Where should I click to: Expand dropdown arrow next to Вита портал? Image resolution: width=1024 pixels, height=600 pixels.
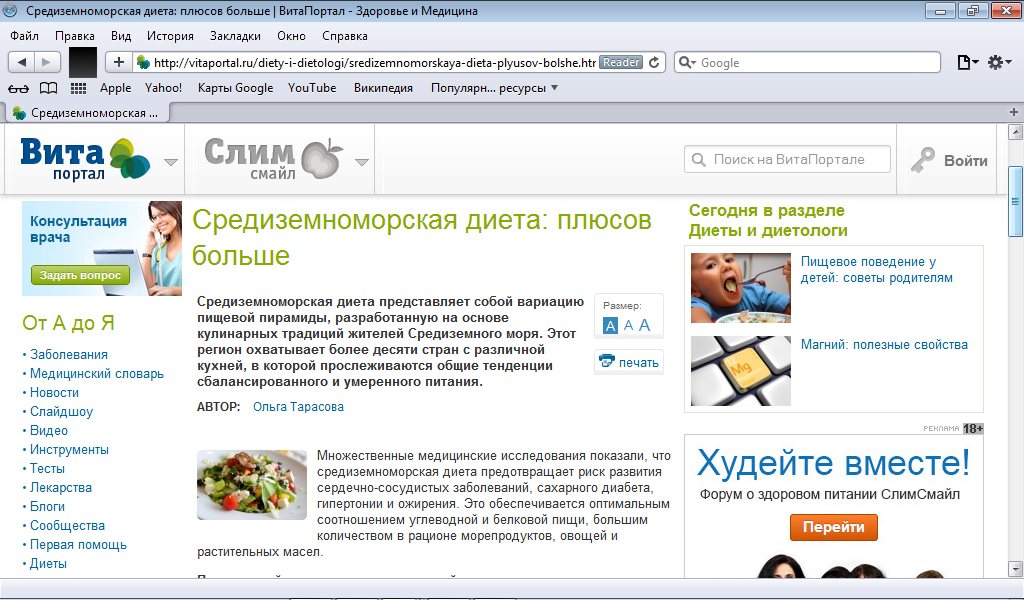[170, 162]
